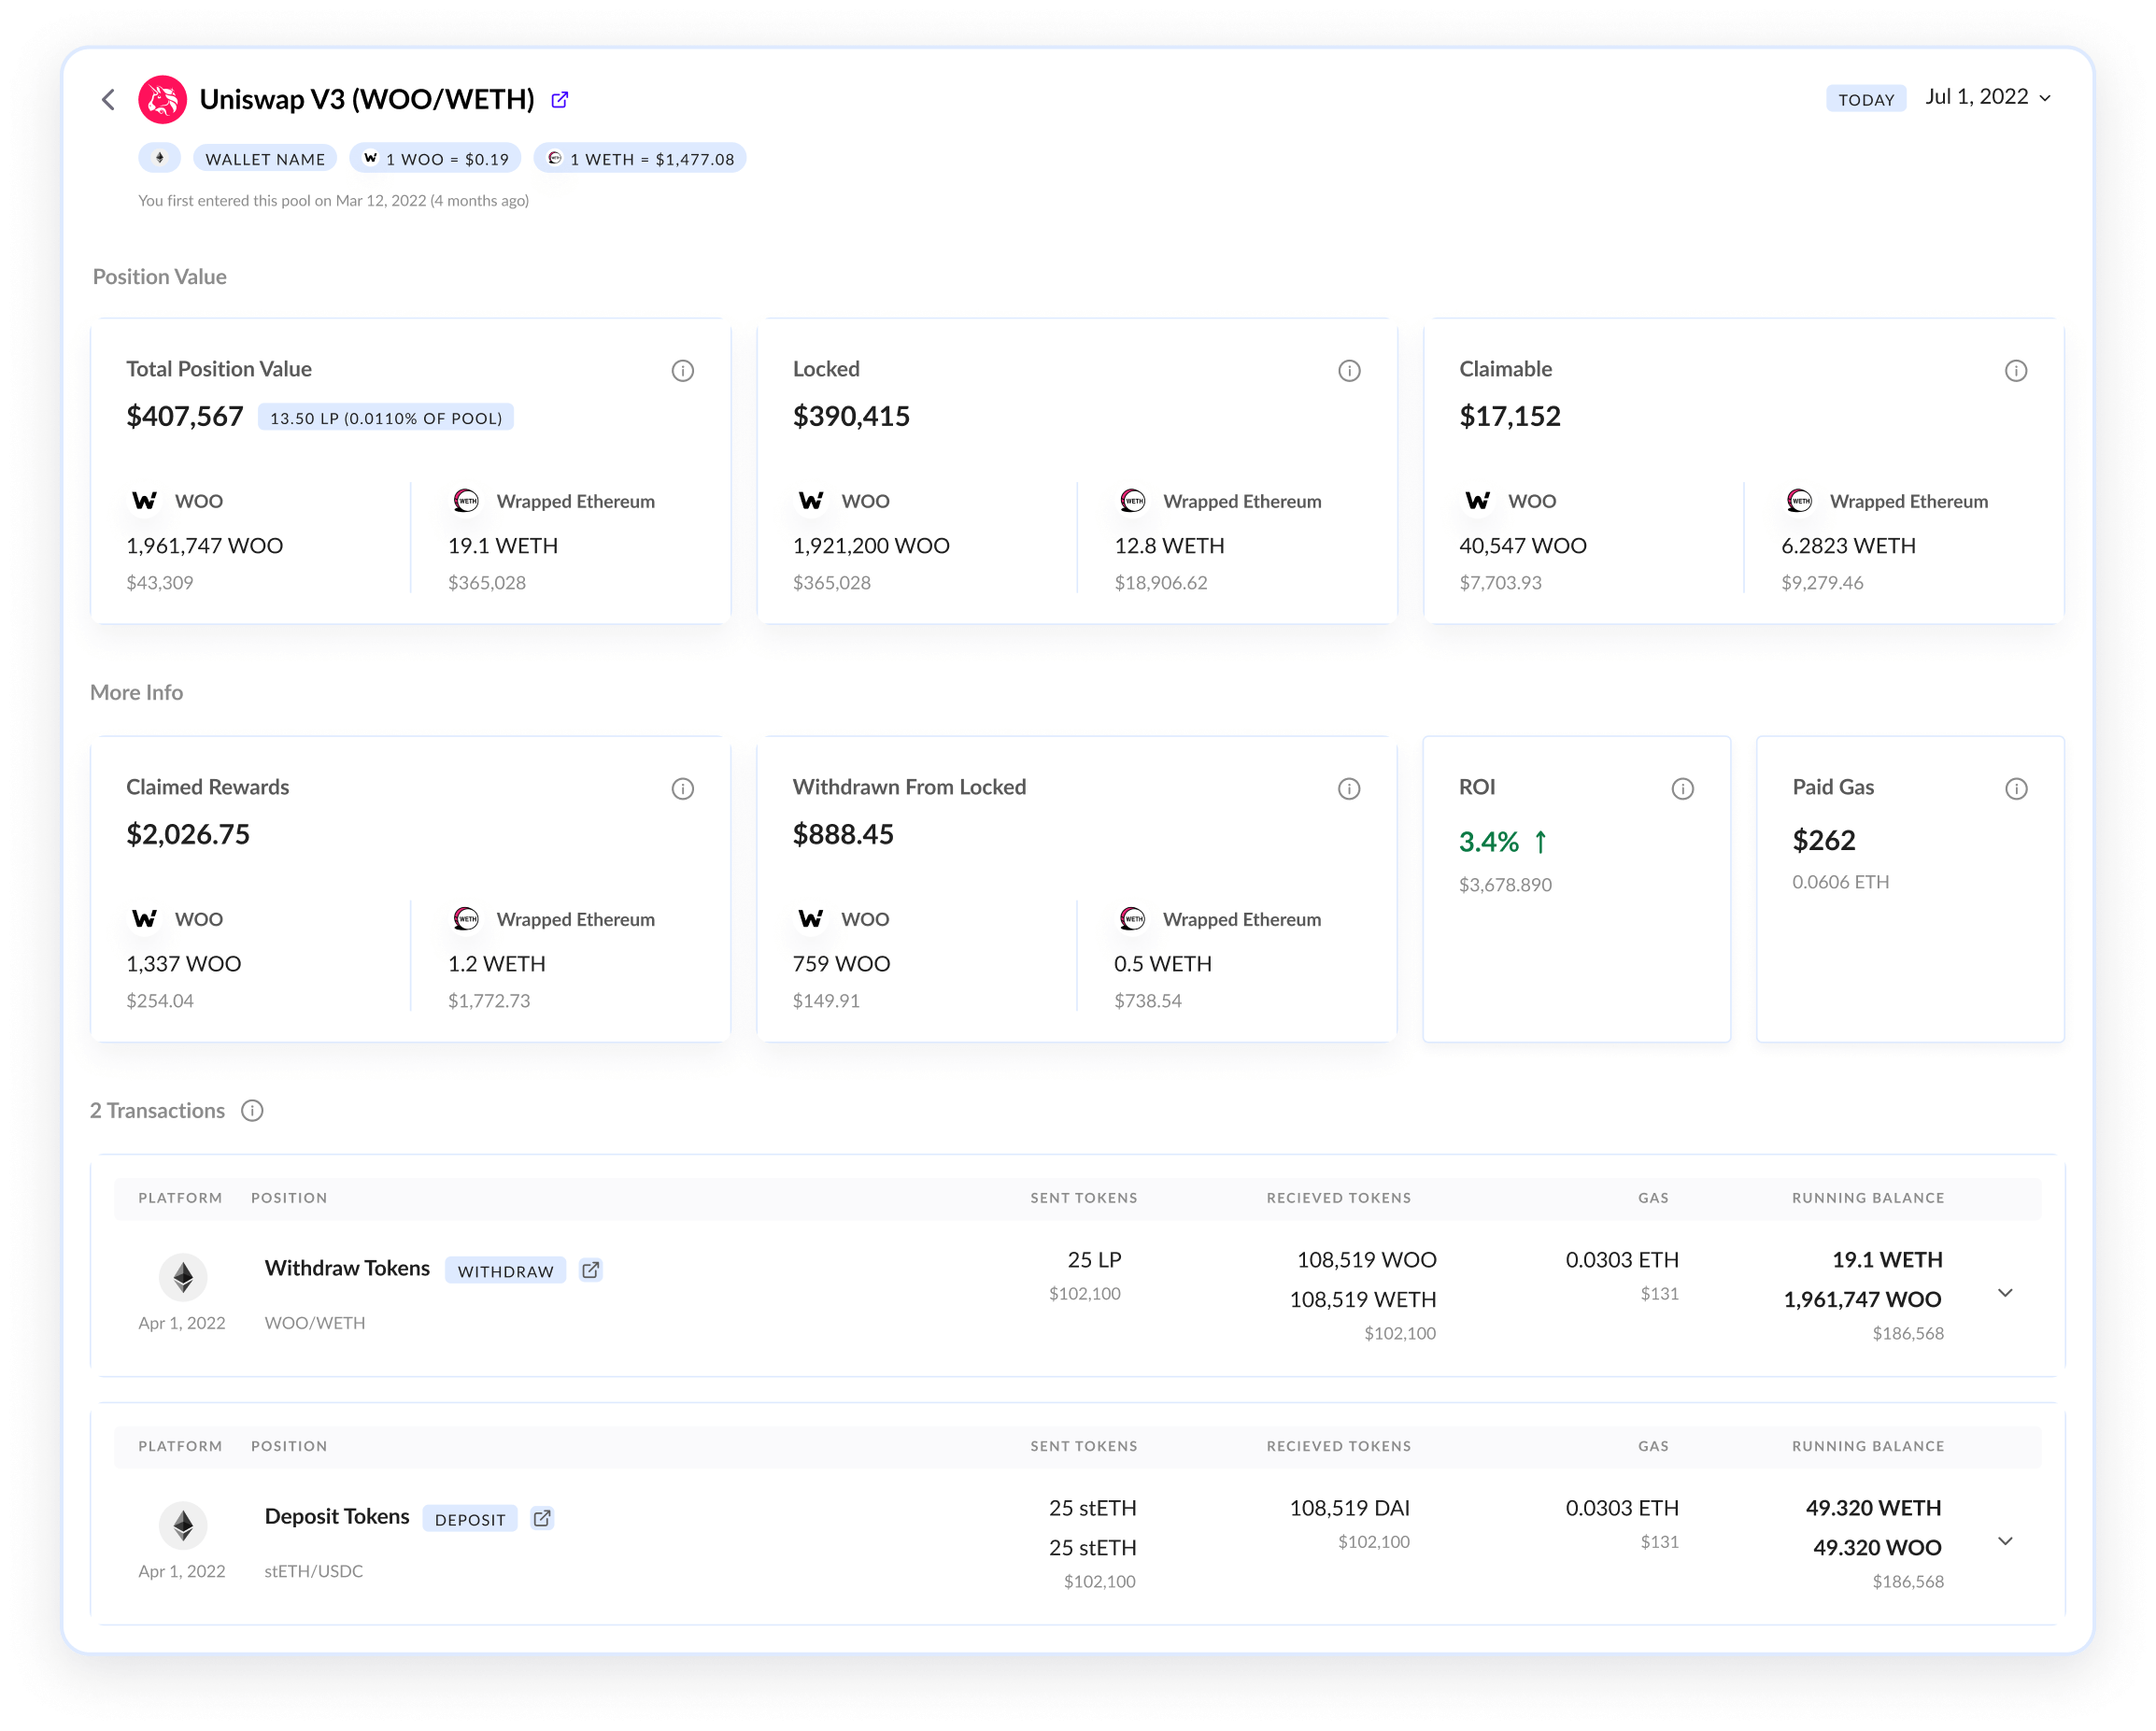Click the stETH/USDC pair label
This screenshot has width=2156, height=1731.
point(314,1571)
